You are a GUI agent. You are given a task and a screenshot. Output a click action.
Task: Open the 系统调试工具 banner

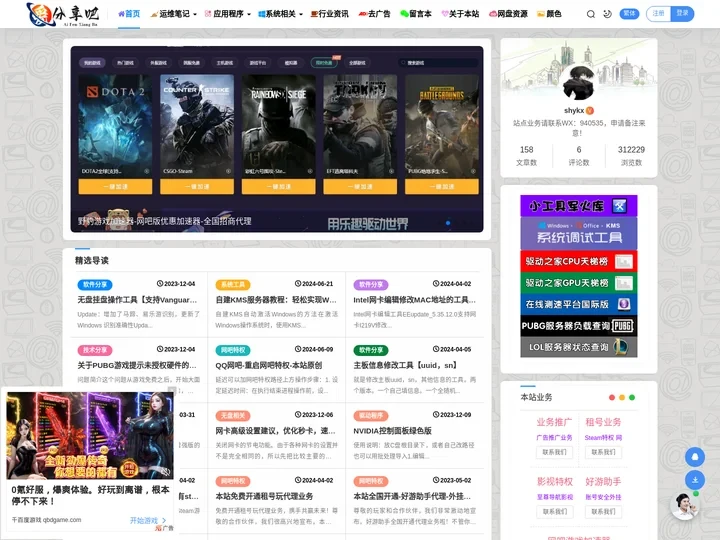(x=579, y=233)
